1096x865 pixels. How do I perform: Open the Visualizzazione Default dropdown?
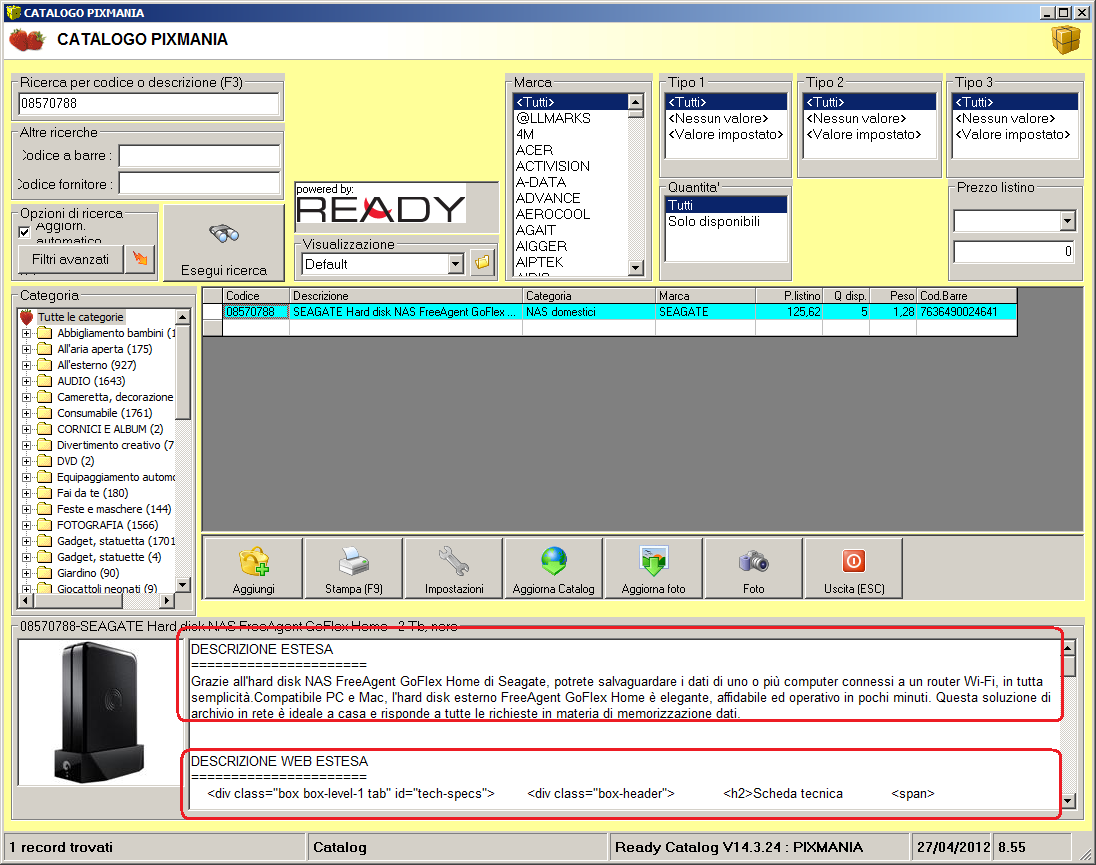point(455,264)
